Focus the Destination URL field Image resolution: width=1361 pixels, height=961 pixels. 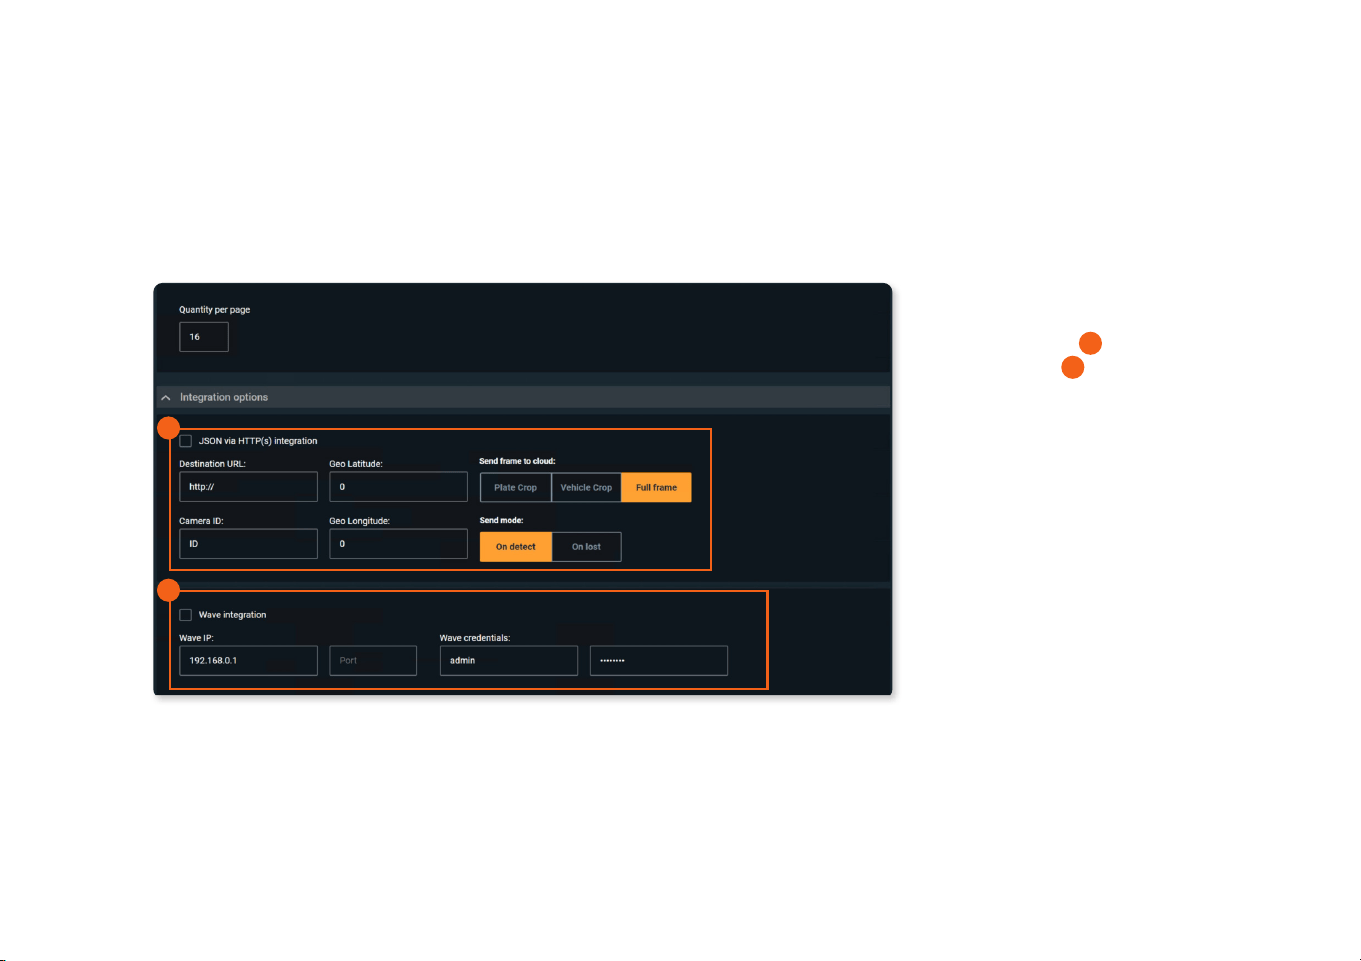tap(249, 487)
